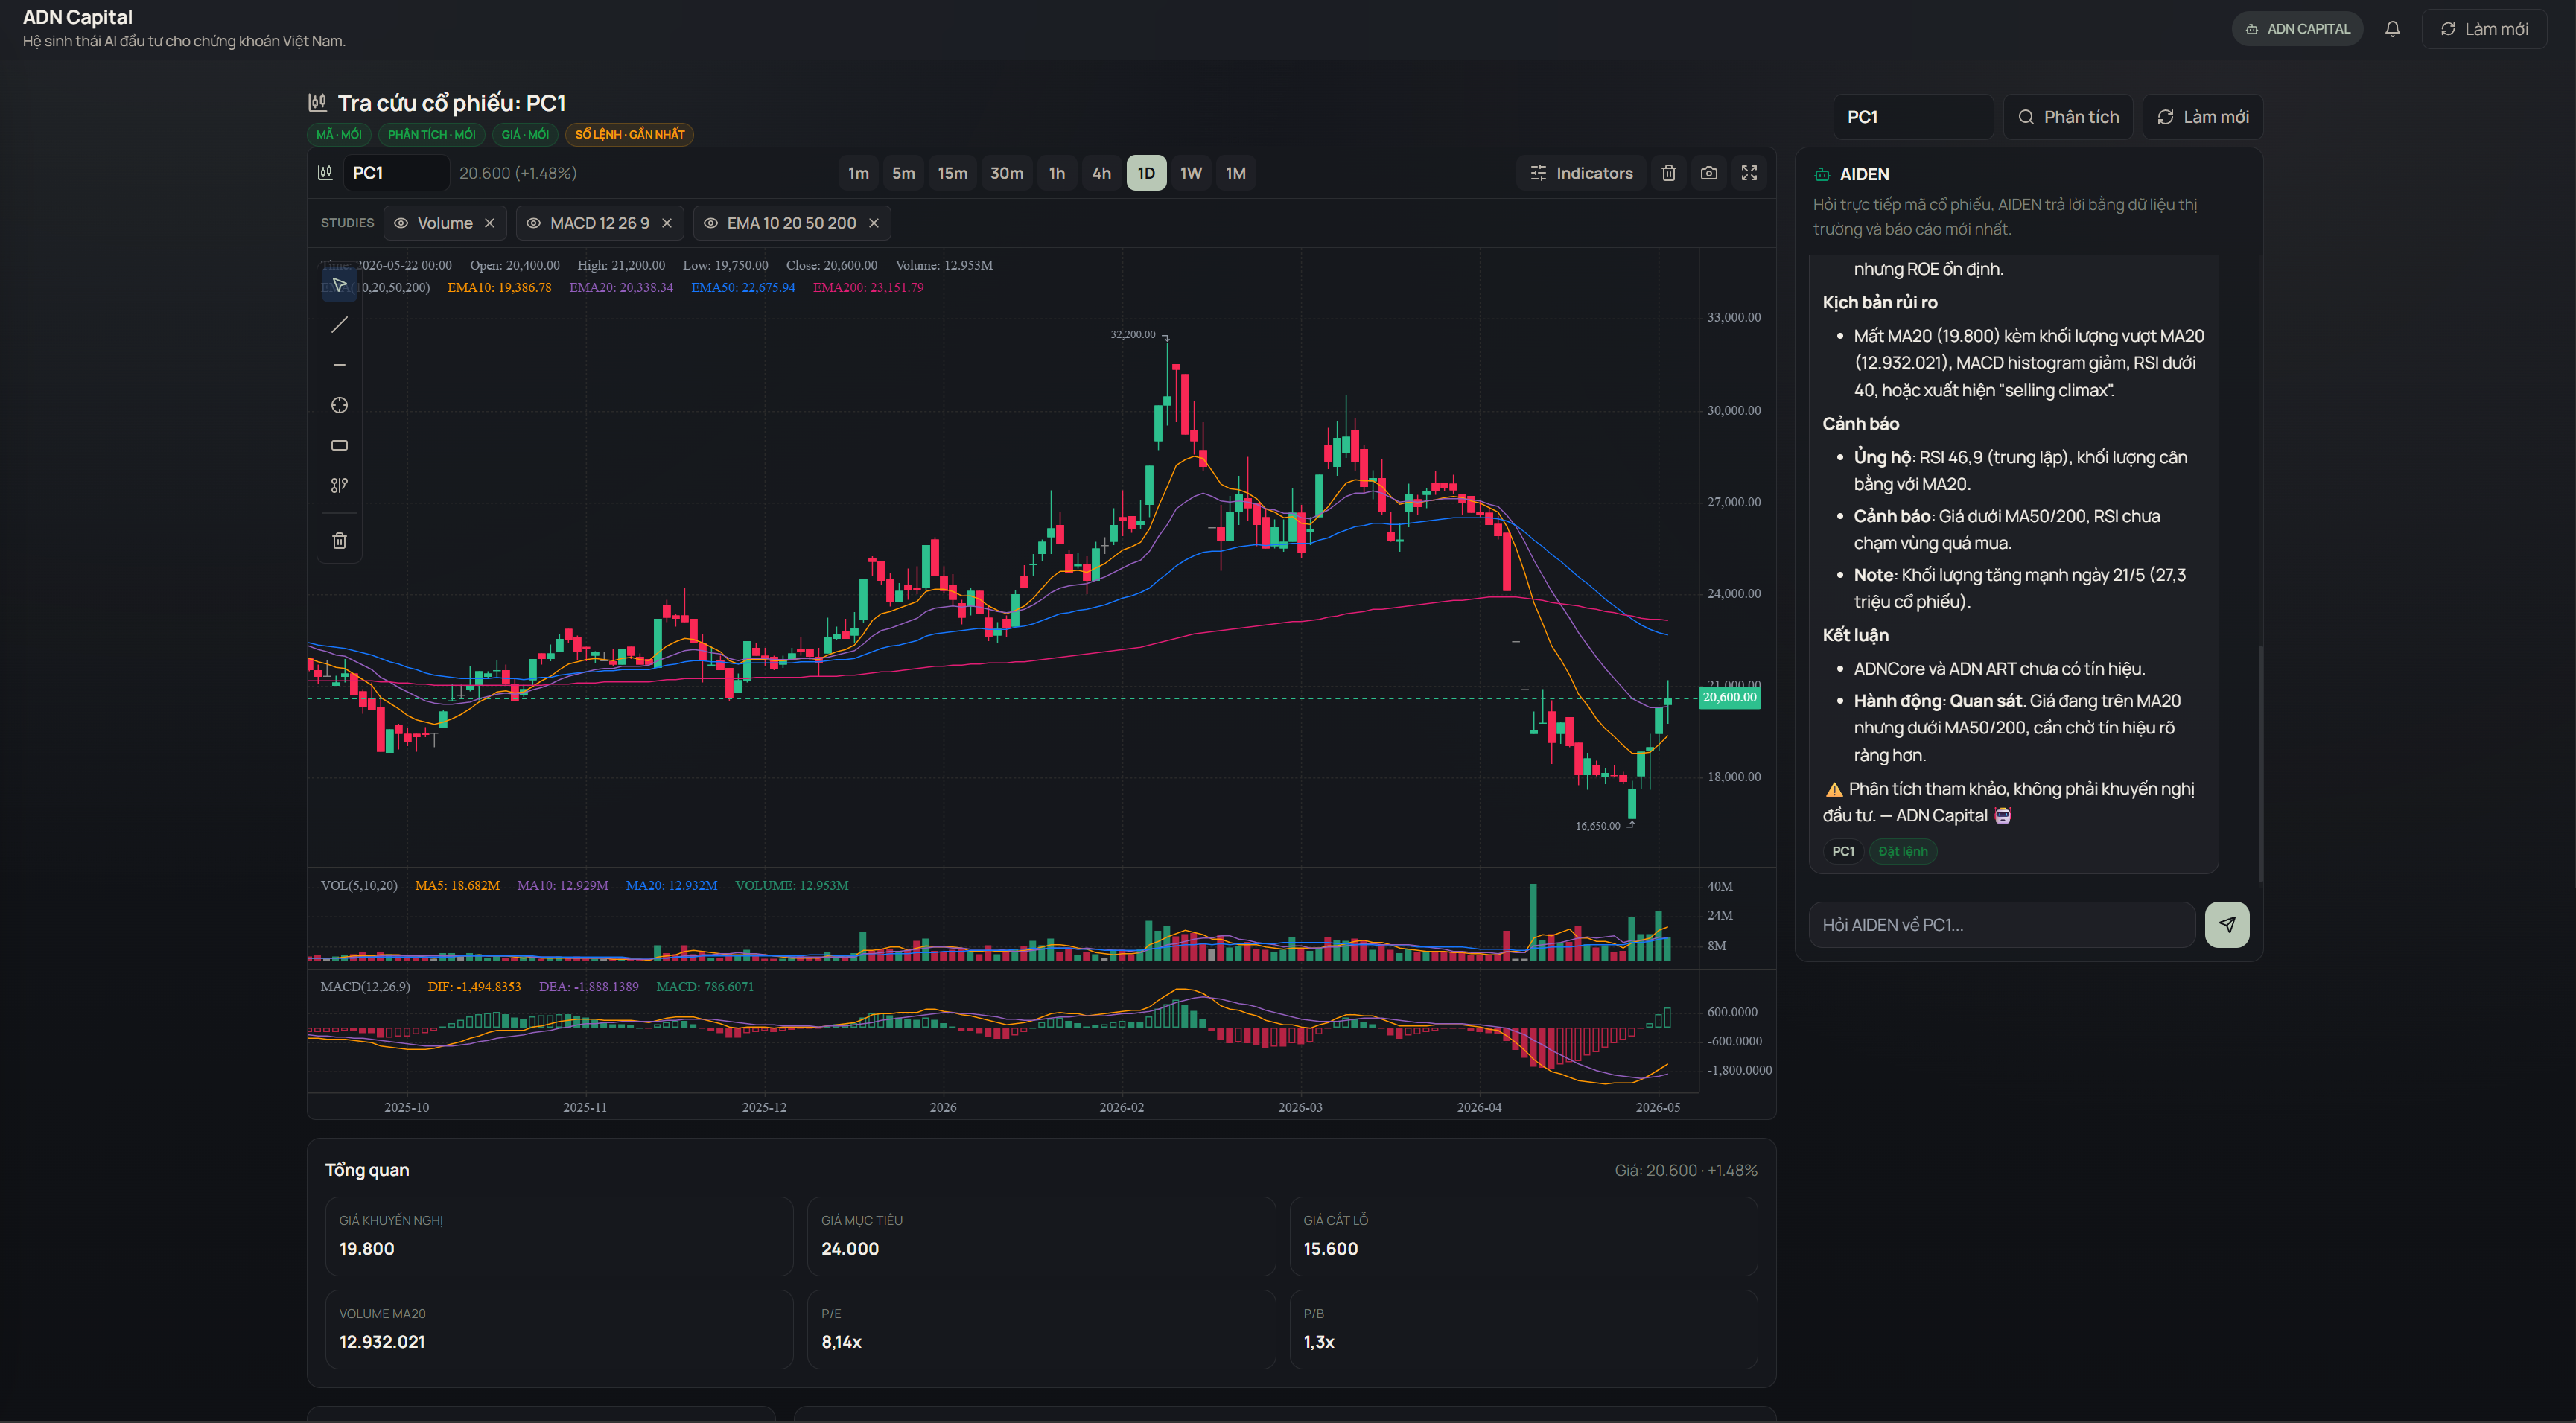Click the 20,600.00 current price label
This screenshot has height=1423, width=2576.
1730,698
